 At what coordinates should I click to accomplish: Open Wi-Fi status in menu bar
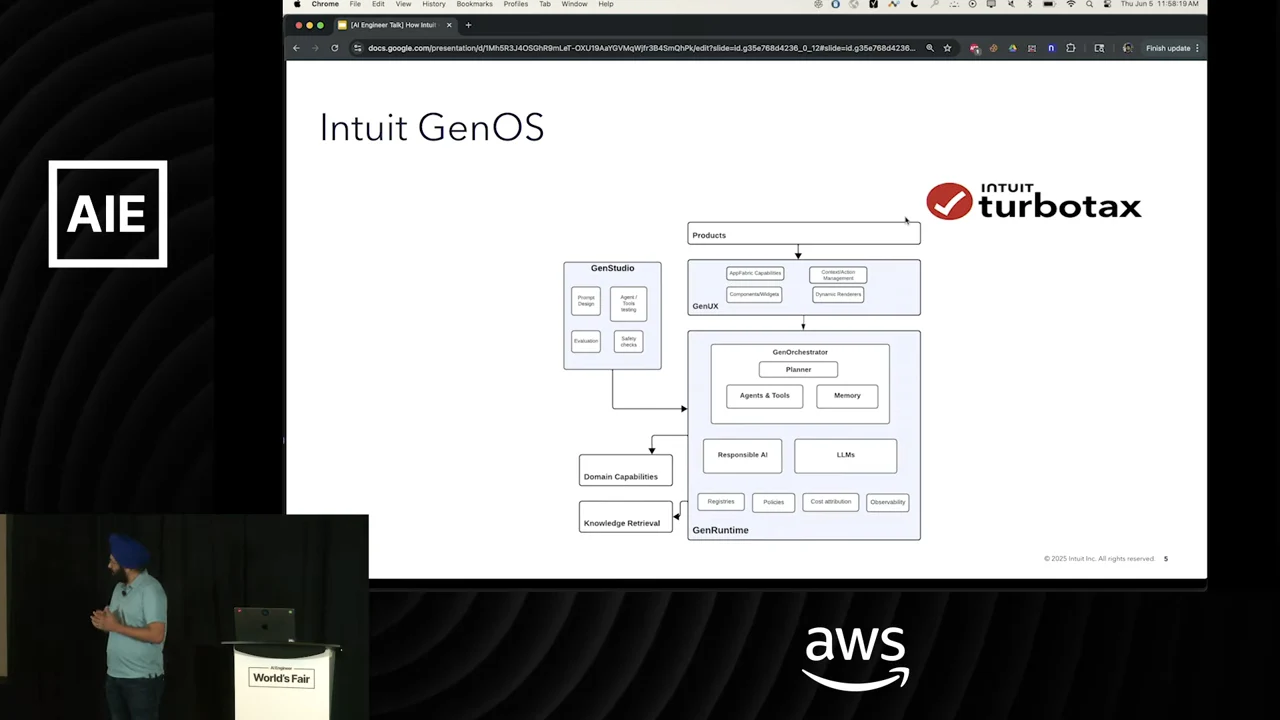[1071, 4]
